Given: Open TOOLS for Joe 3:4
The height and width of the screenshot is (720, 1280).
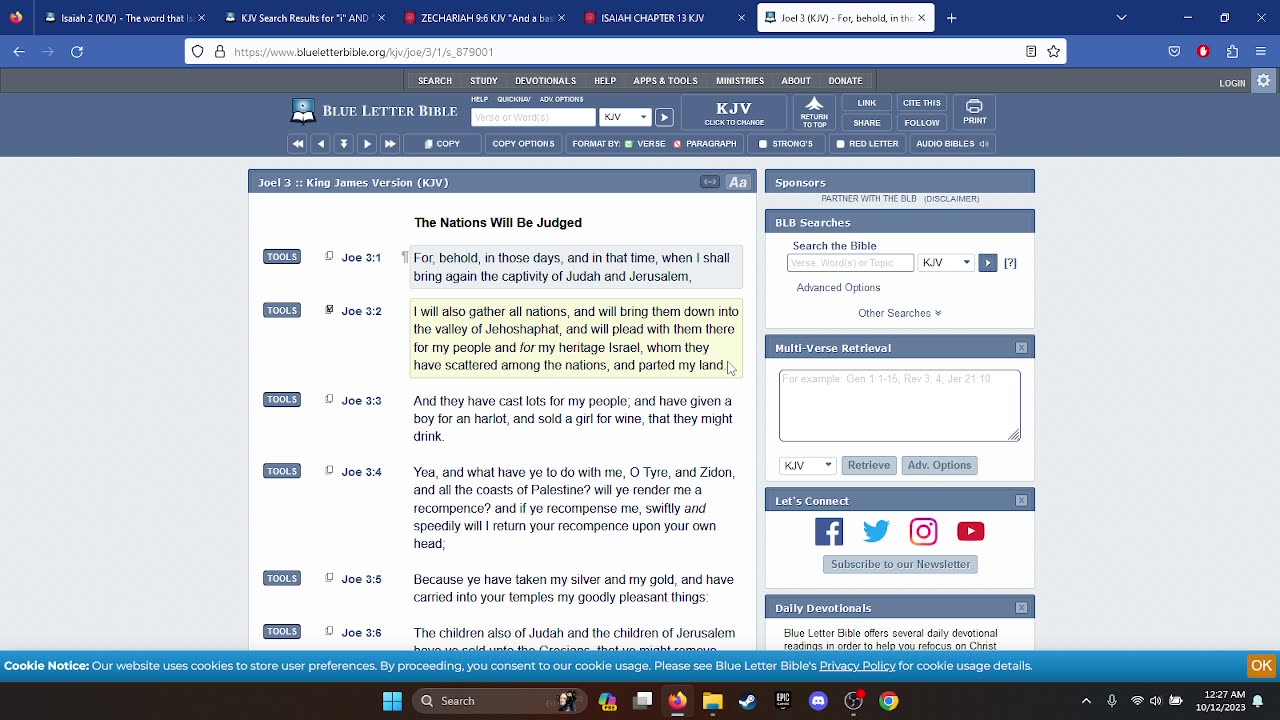Looking at the screenshot, I should (x=282, y=471).
